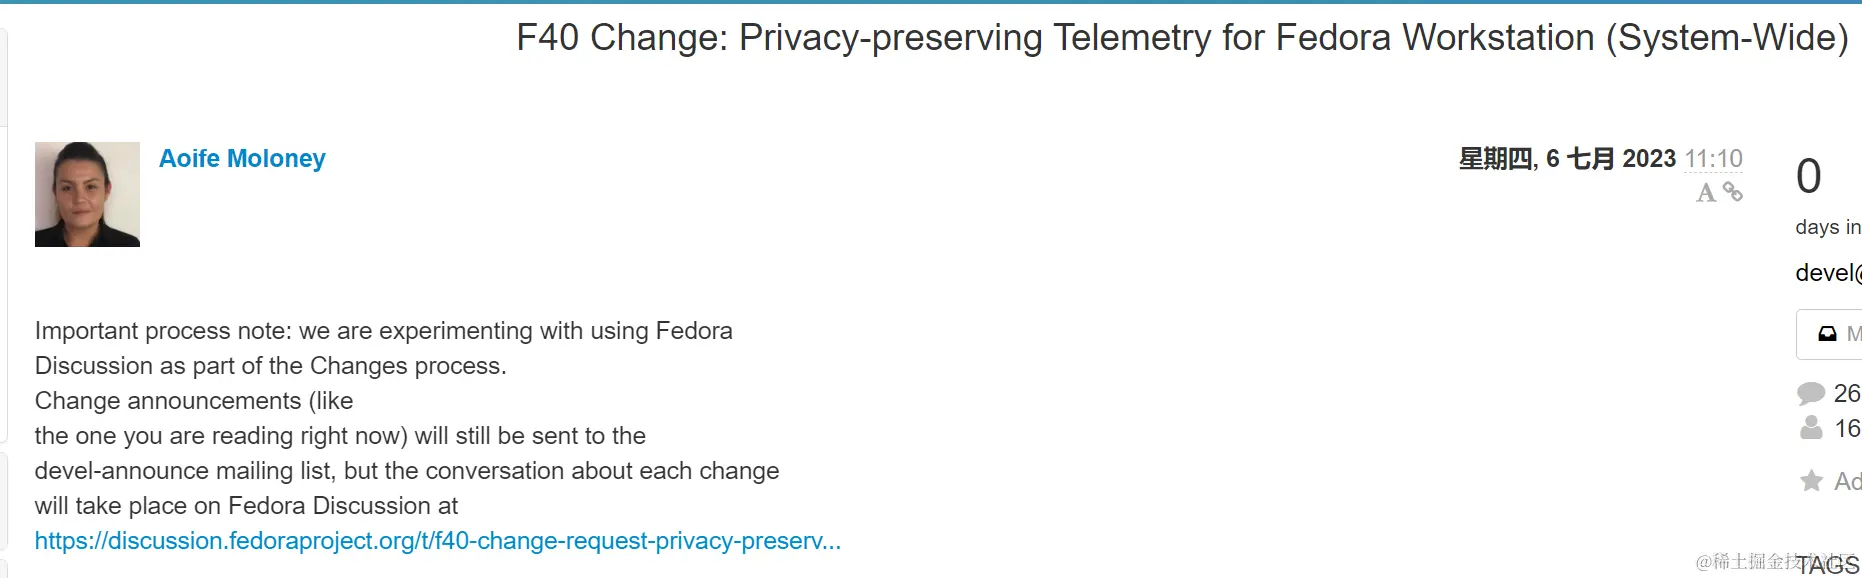The height and width of the screenshot is (578, 1862).
Task: Click the TAGS heading
Action: (1829, 565)
